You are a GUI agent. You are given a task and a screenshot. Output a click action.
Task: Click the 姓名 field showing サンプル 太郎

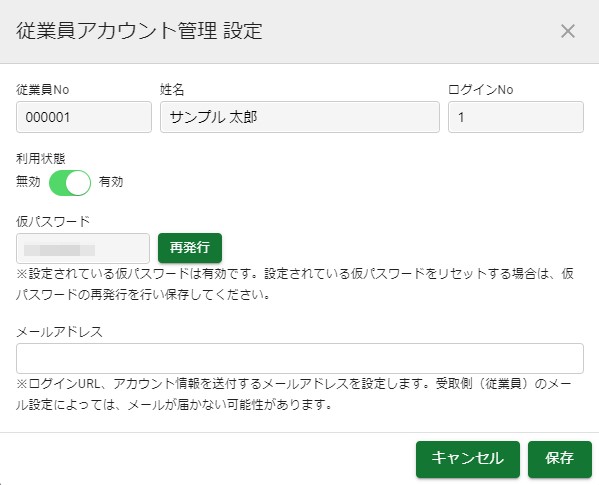point(300,117)
